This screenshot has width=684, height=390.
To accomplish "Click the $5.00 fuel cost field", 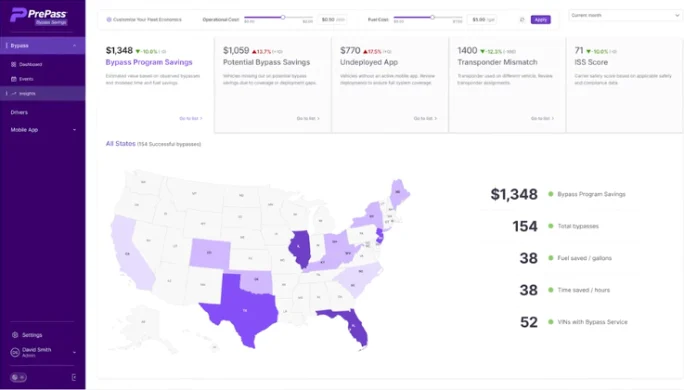I will click(x=482, y=20).
